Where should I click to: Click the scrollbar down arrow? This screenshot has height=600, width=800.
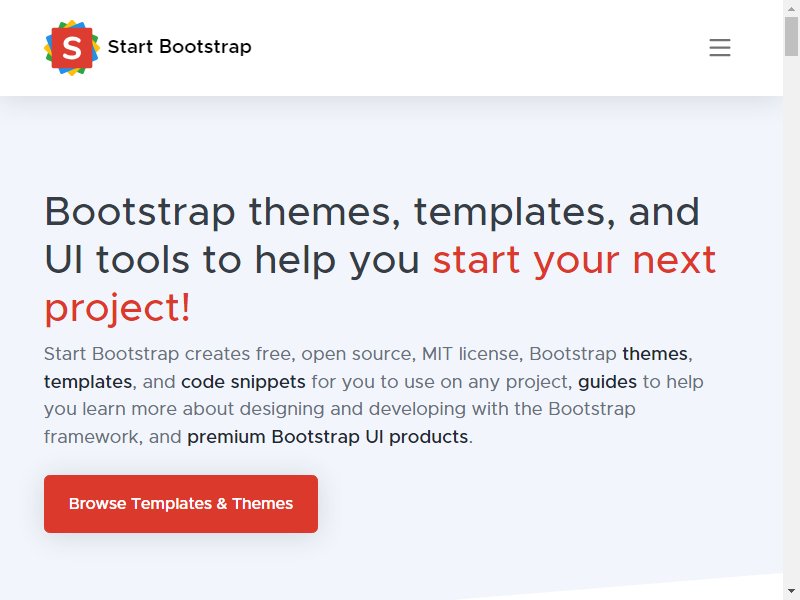[x=791, y=592]
